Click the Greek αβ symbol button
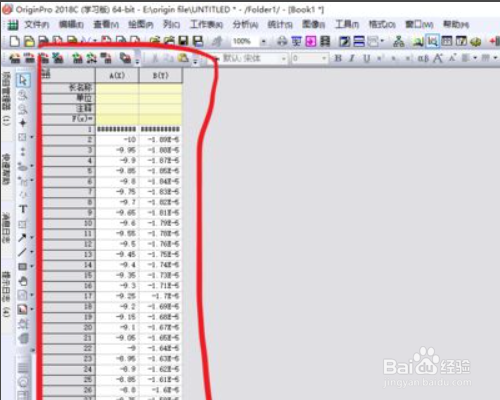Image resolution: width=500 pixels, height=400 pixels. pyautogui.click(x=423, y=58)
